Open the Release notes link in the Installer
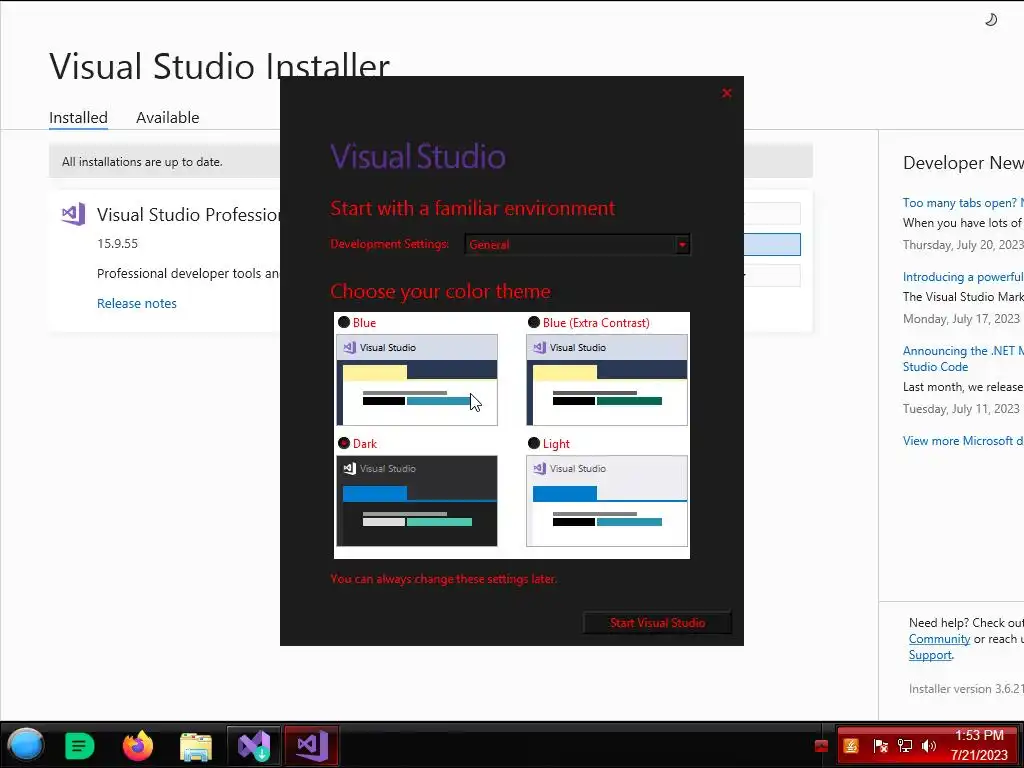The image size is (1024, 768). coord(136,303)
